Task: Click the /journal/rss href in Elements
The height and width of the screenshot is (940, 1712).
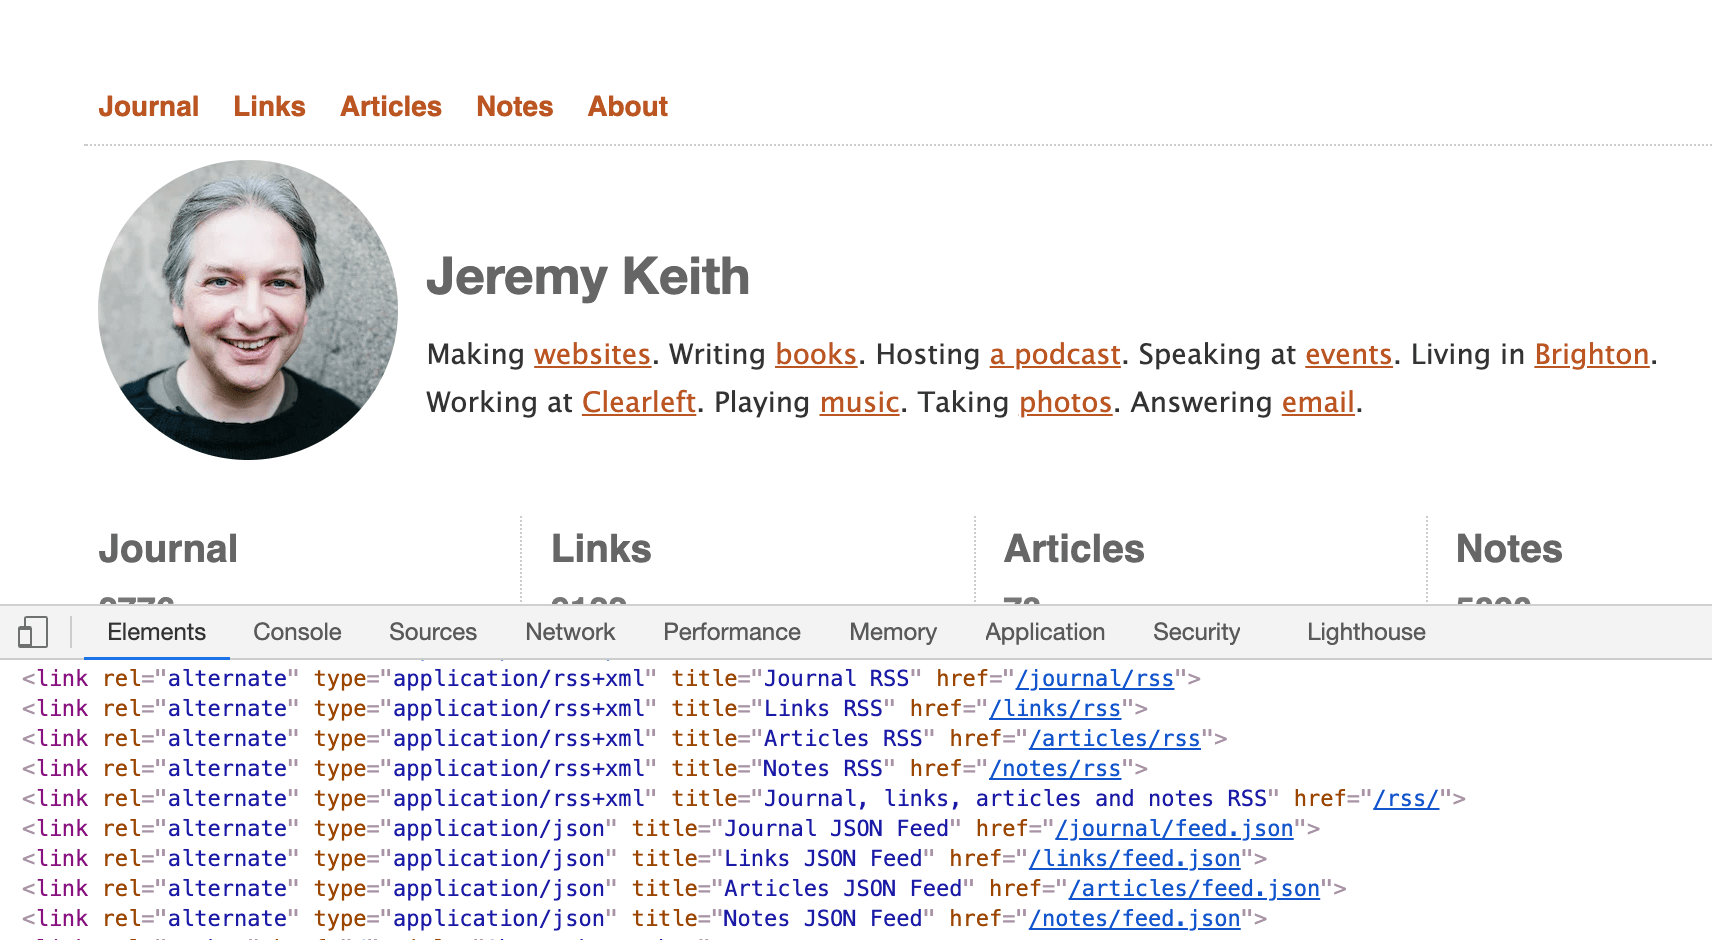Action: point(1095,679)
